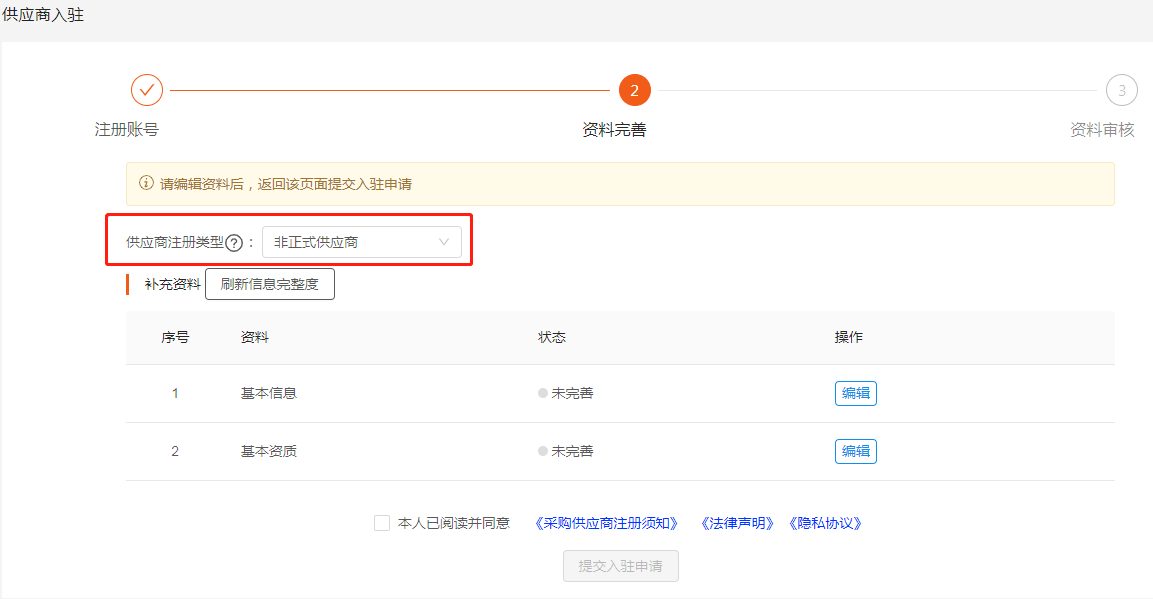The height and width of the screenshot is (599, 1153).
Task: Open 《法律声明》 link
Action: [x=737, y=523]
